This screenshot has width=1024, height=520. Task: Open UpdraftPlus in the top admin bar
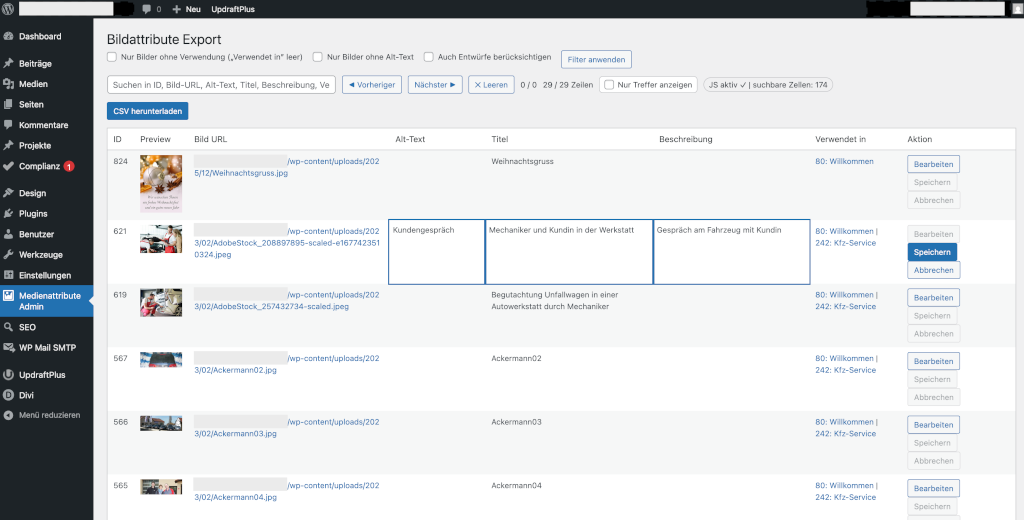tap(232, 9)
